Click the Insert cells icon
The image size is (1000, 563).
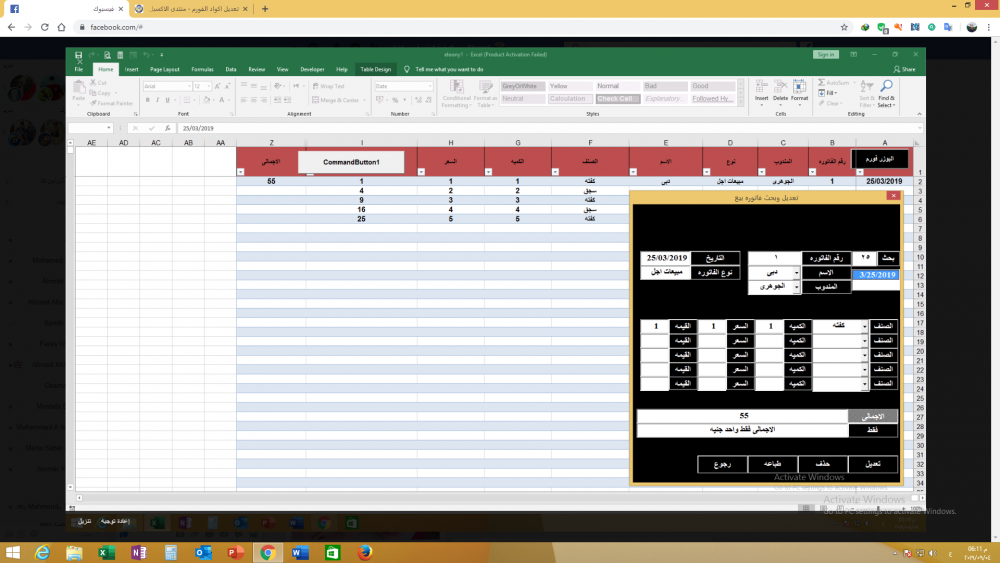click(x=761, y=87)
